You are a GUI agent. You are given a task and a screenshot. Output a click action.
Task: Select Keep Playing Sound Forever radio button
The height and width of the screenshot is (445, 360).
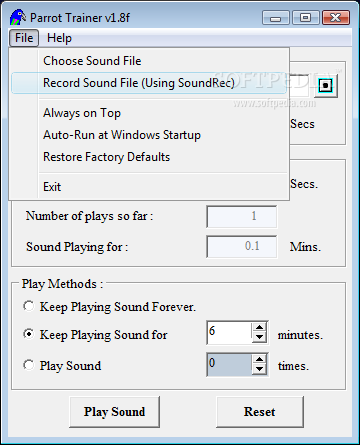pos(29,306)
